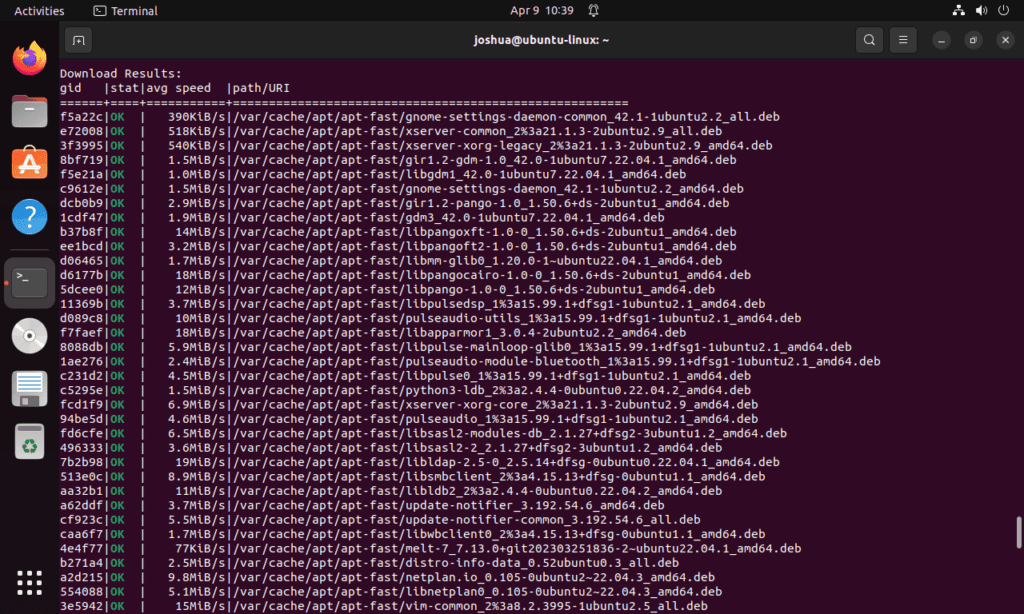Viewport: 1024px width, 614px height.
Task: Click the Activities button
Action: [x=39, y=11]
